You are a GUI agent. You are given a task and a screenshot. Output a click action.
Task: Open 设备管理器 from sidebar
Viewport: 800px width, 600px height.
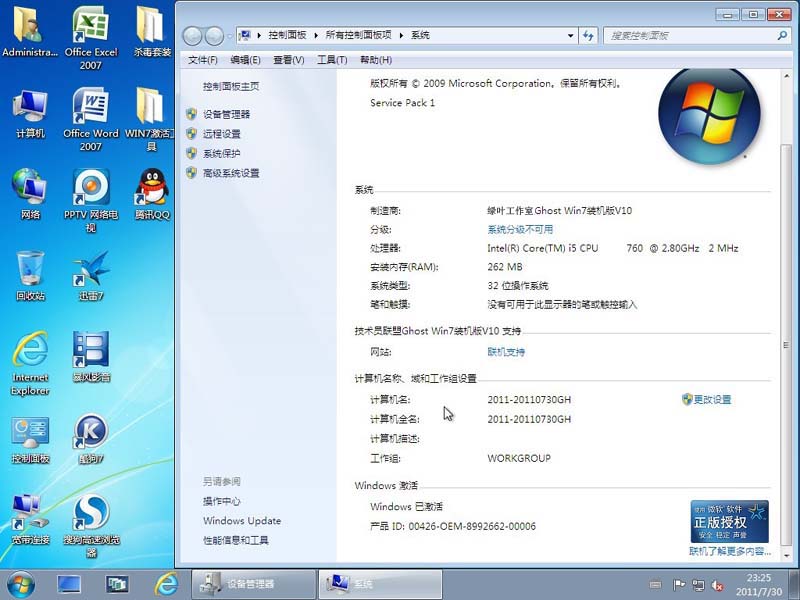(x=226, y=114)
